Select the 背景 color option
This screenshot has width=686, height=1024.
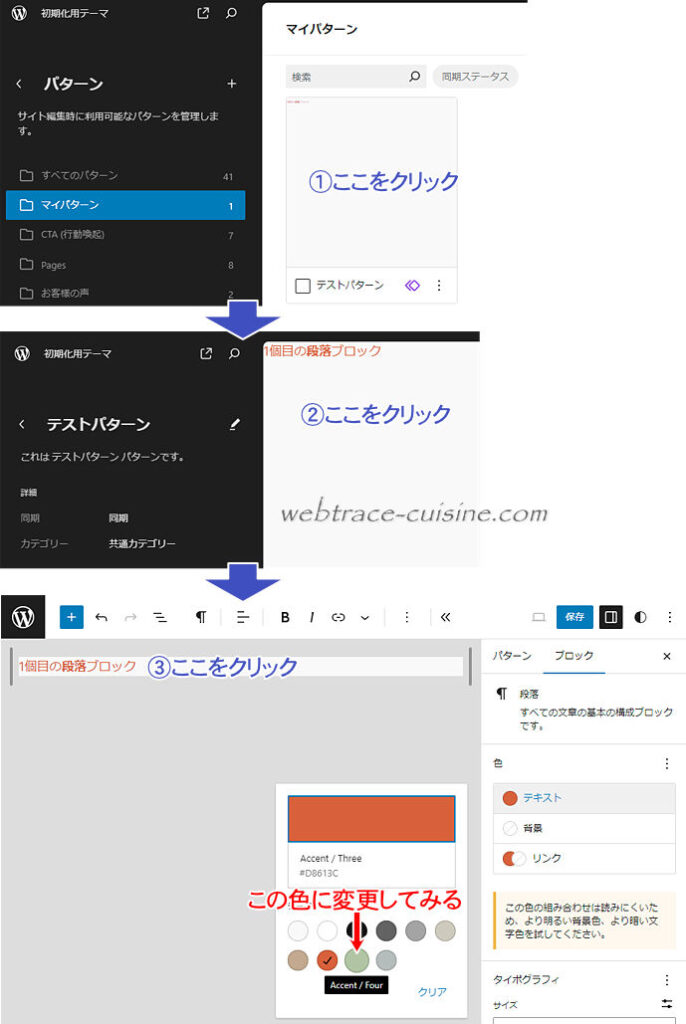tap(584, 828)
